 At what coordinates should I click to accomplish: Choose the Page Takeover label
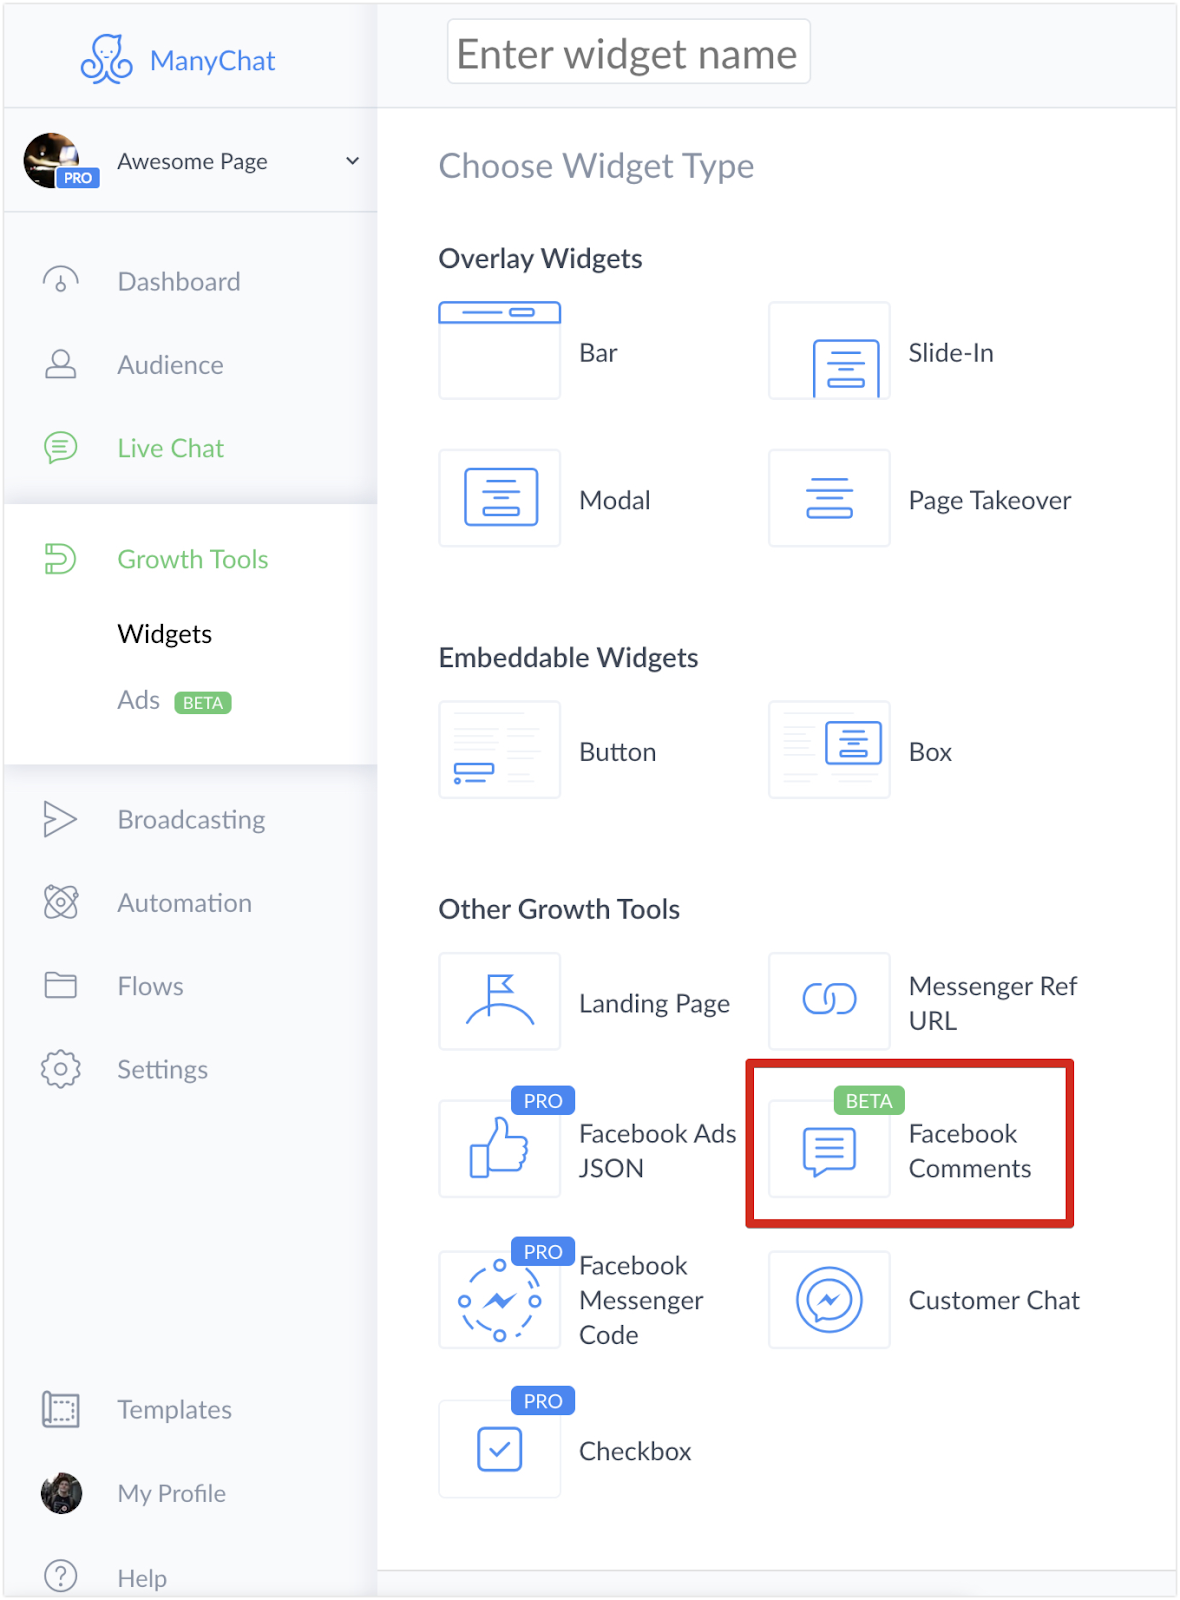[990, 499]
